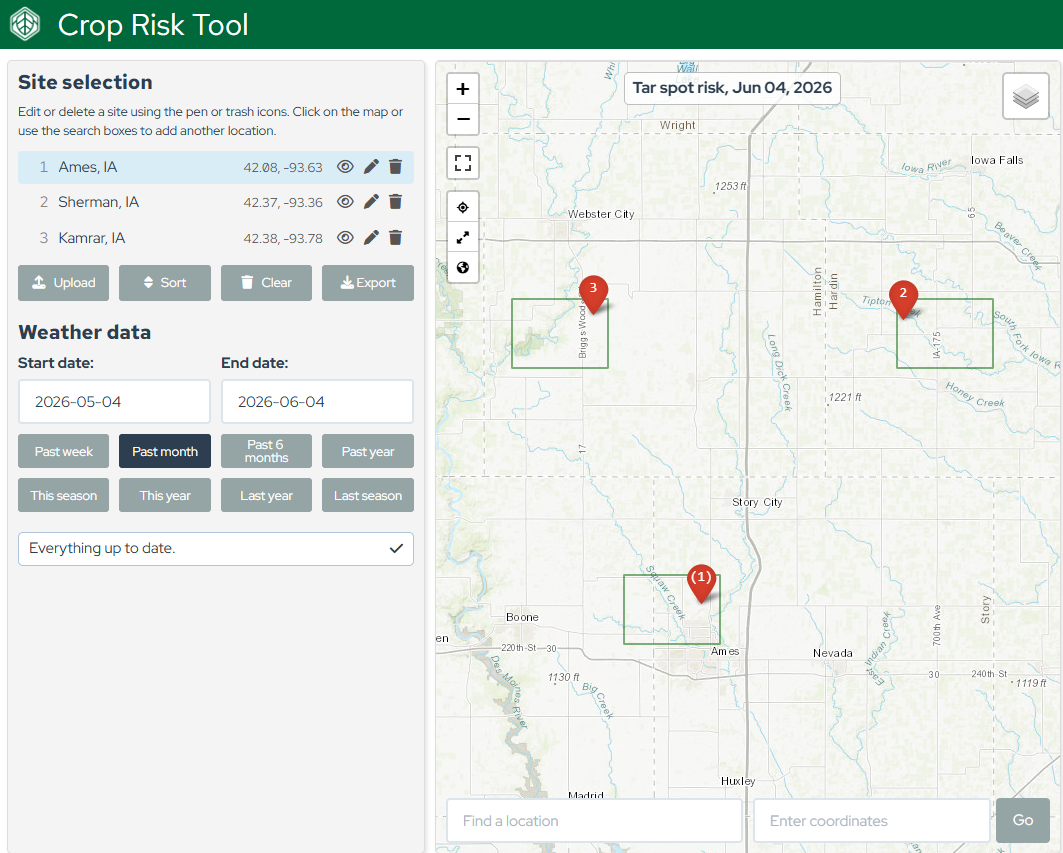1063x853 pixels.
Task: Select the Past year date range
Action: [x=368, y=451]
